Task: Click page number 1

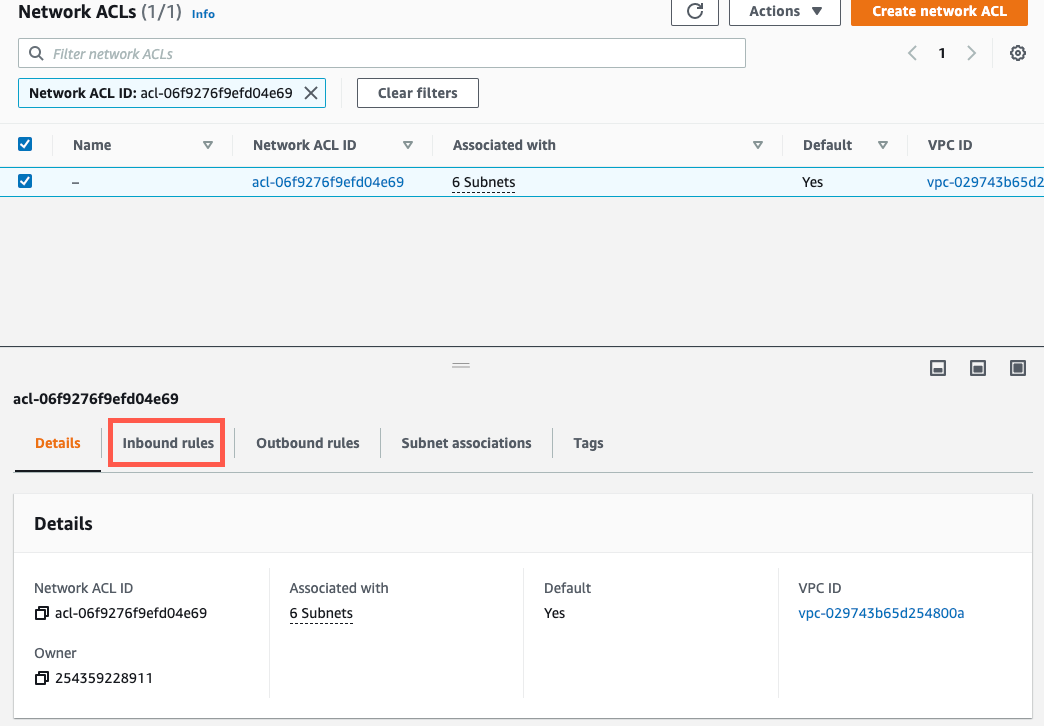Action: coord(941,53)
